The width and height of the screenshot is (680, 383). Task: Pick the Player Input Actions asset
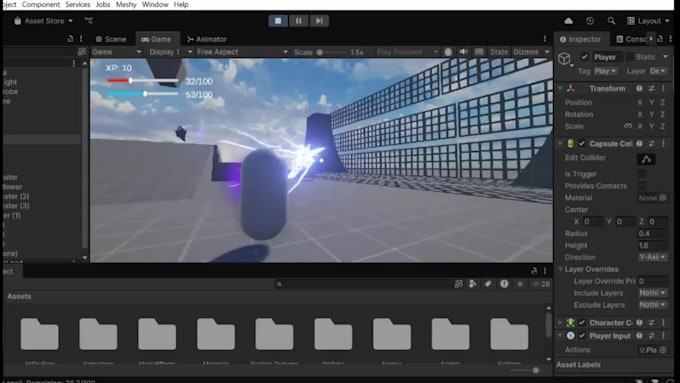click(663, 350)
